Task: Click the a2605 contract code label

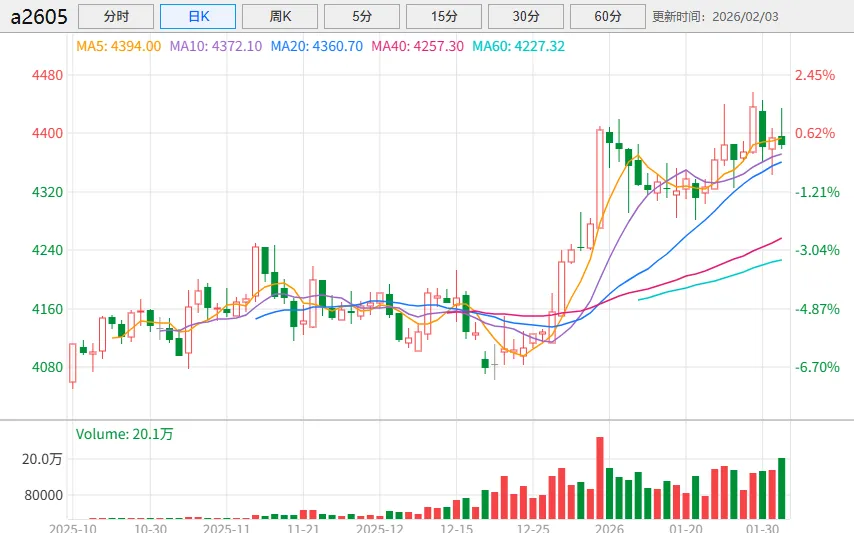Action: pos(39,17)
